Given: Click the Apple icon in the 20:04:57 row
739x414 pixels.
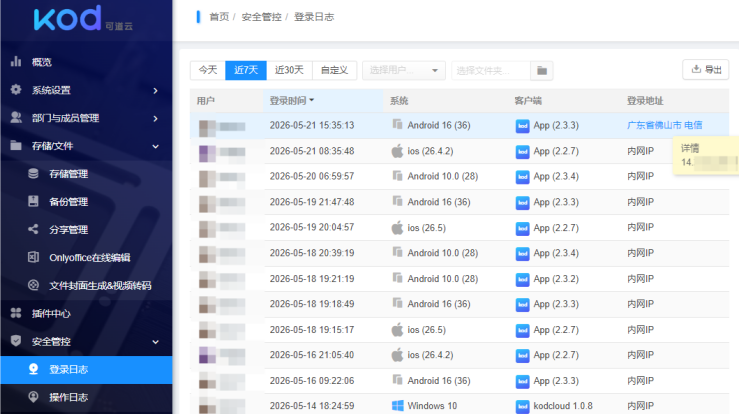Looking at the screenshot, I should click(397, 228).
